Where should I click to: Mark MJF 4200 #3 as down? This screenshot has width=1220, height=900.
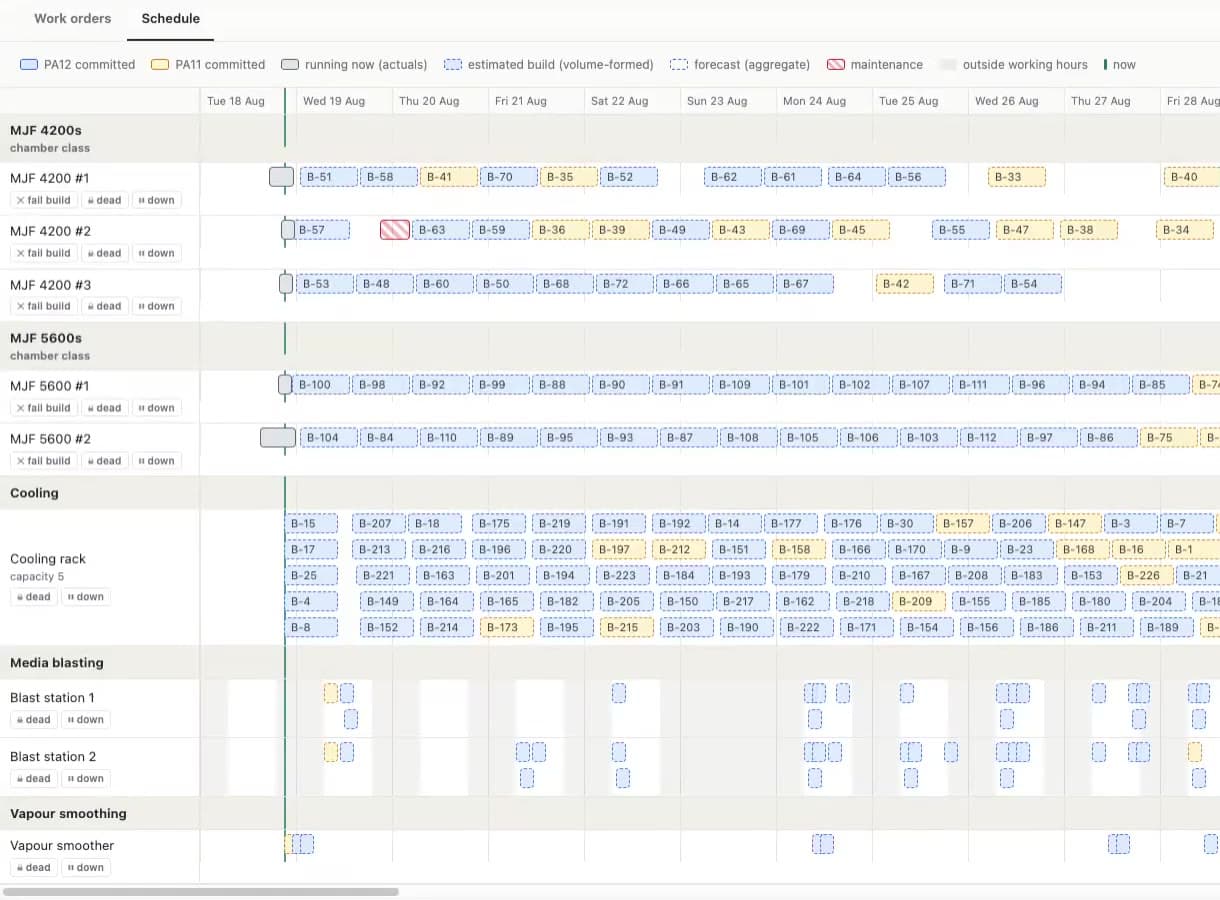156,306
